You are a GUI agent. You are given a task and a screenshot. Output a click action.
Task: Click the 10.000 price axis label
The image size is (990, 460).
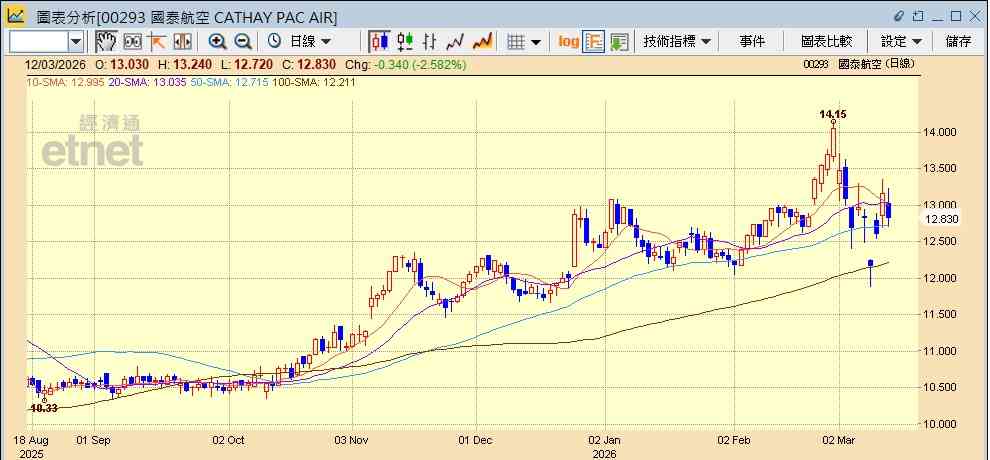tap(941, 424)
